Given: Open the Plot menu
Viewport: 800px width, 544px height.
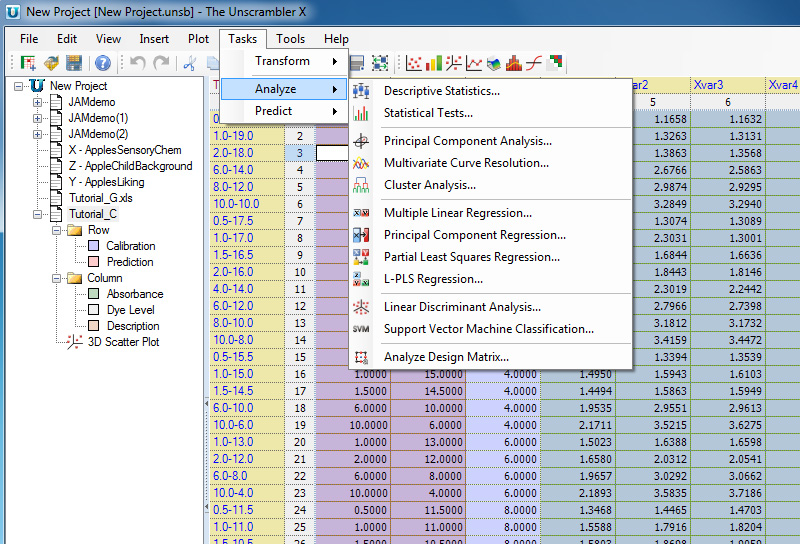Looking at the screenshot, I should coord(198,39).
